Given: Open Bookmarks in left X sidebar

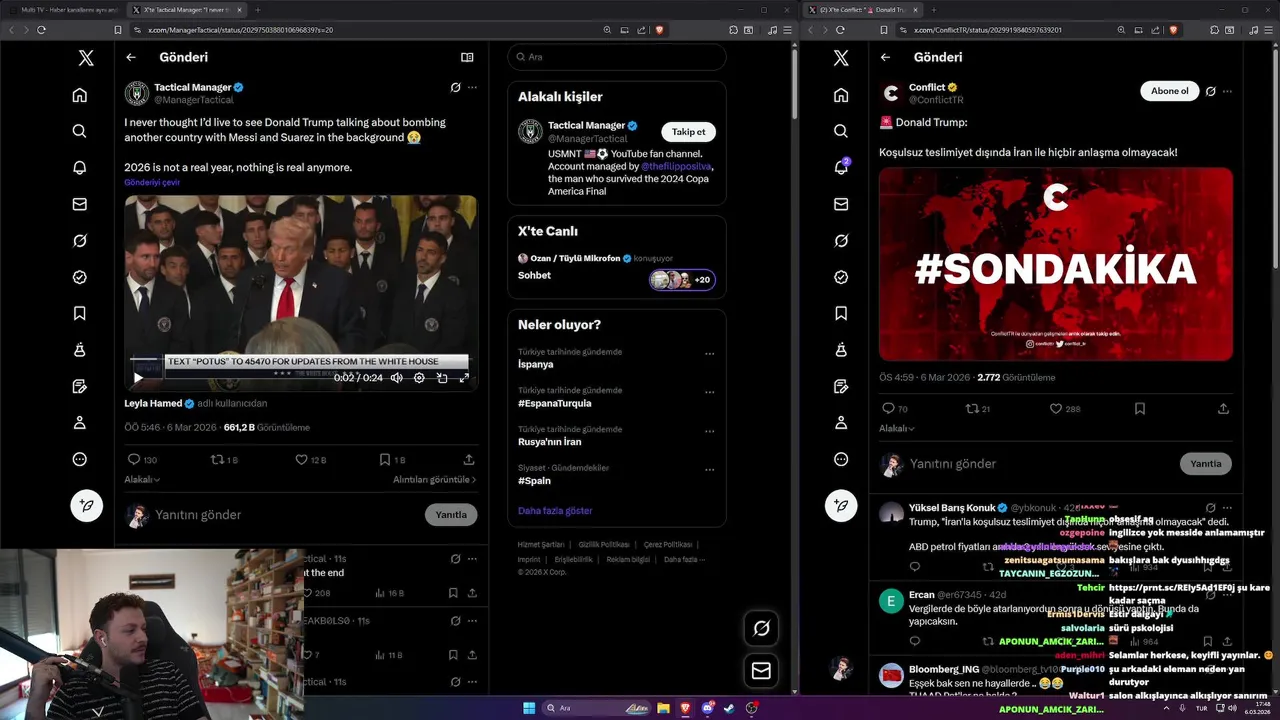Looking at the screenshot, I should tap(79, 313).
